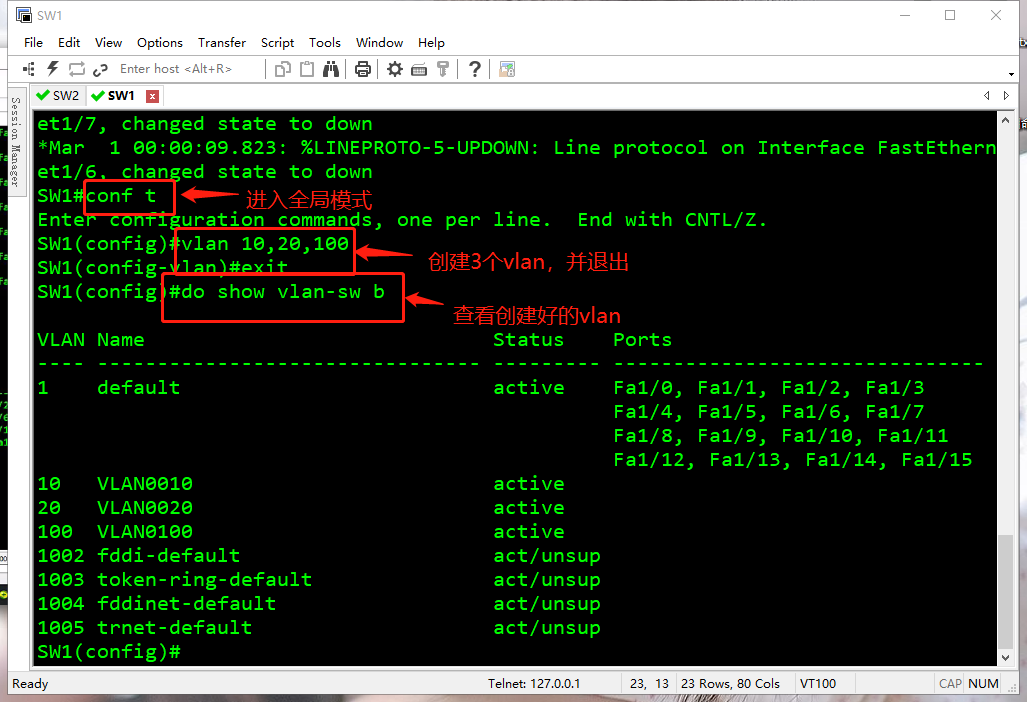Screen dimensions: 1027x702
Task: Click the SecureFX lock picture icon
Action: [x=507, y=69]
